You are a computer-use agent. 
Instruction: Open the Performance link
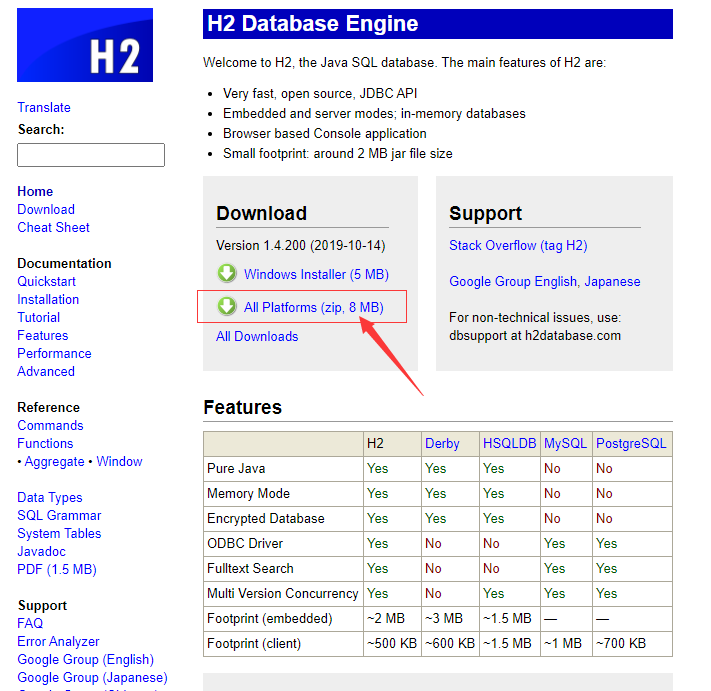click(54, 353)
